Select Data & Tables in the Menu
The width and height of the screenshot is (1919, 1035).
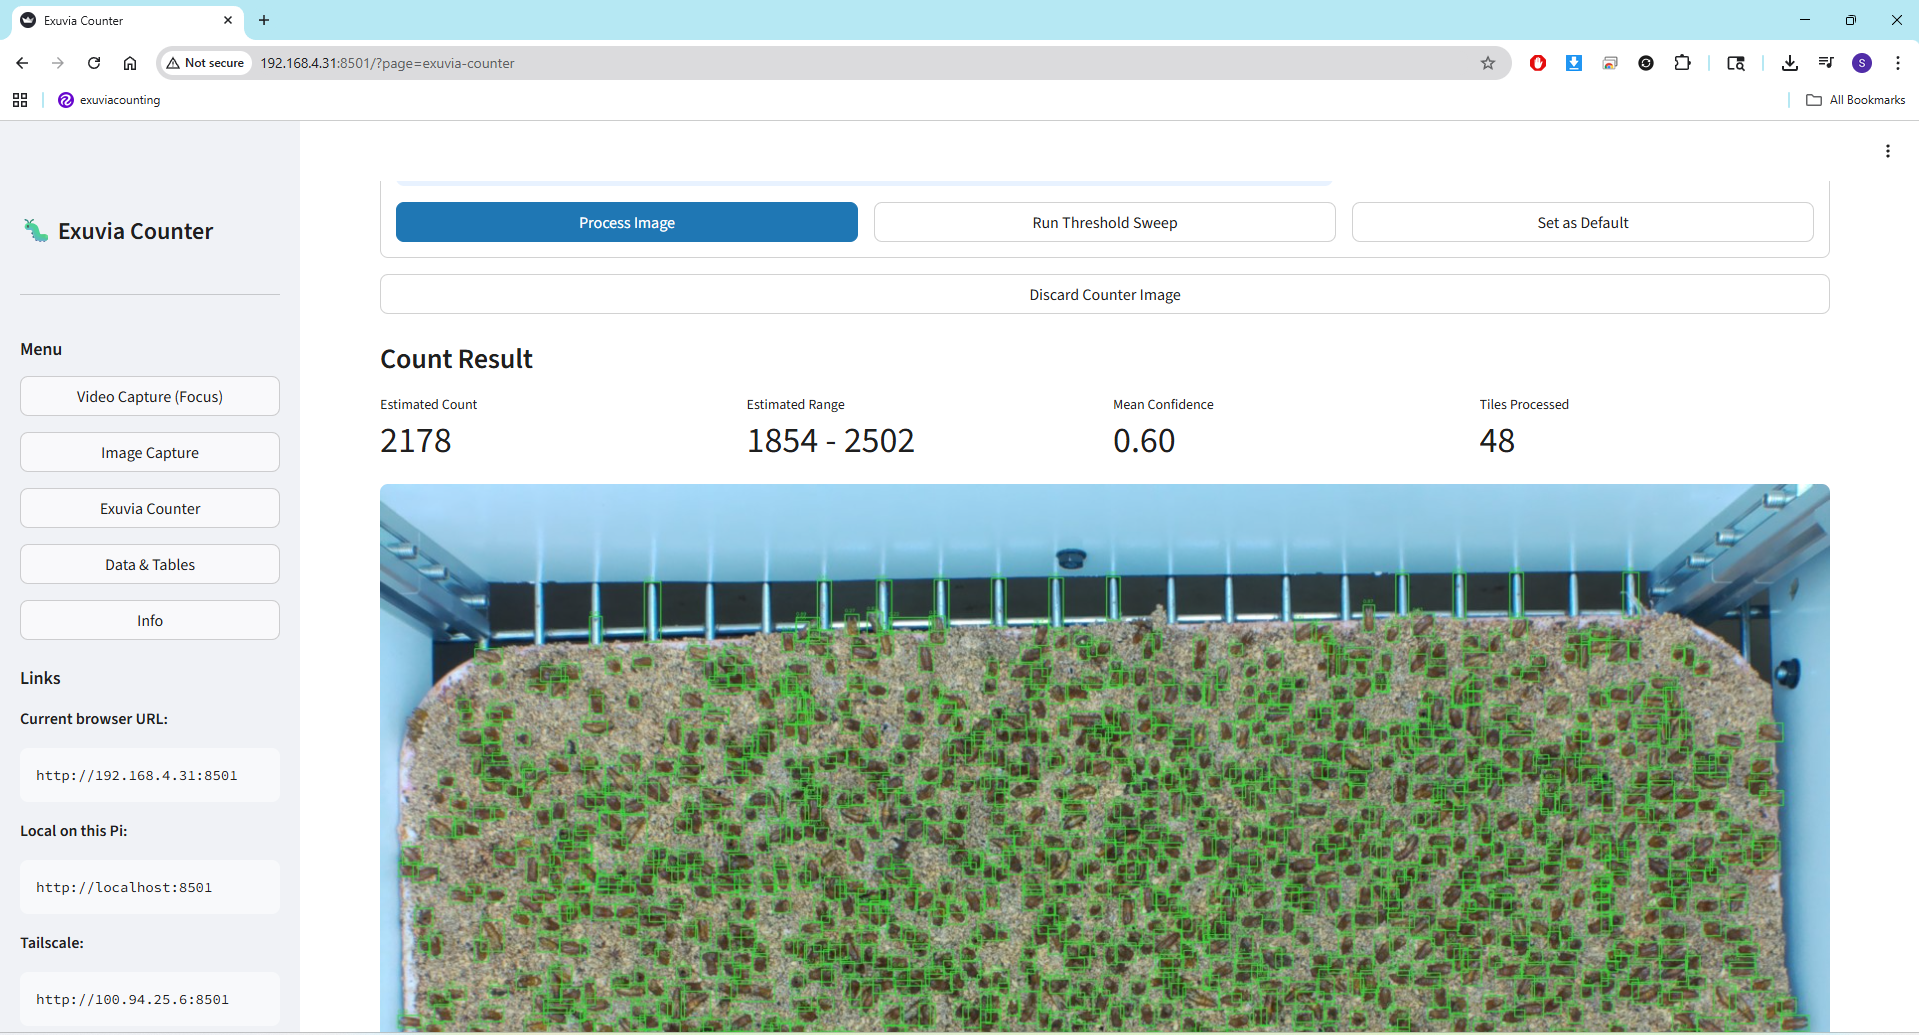[149, 564]
